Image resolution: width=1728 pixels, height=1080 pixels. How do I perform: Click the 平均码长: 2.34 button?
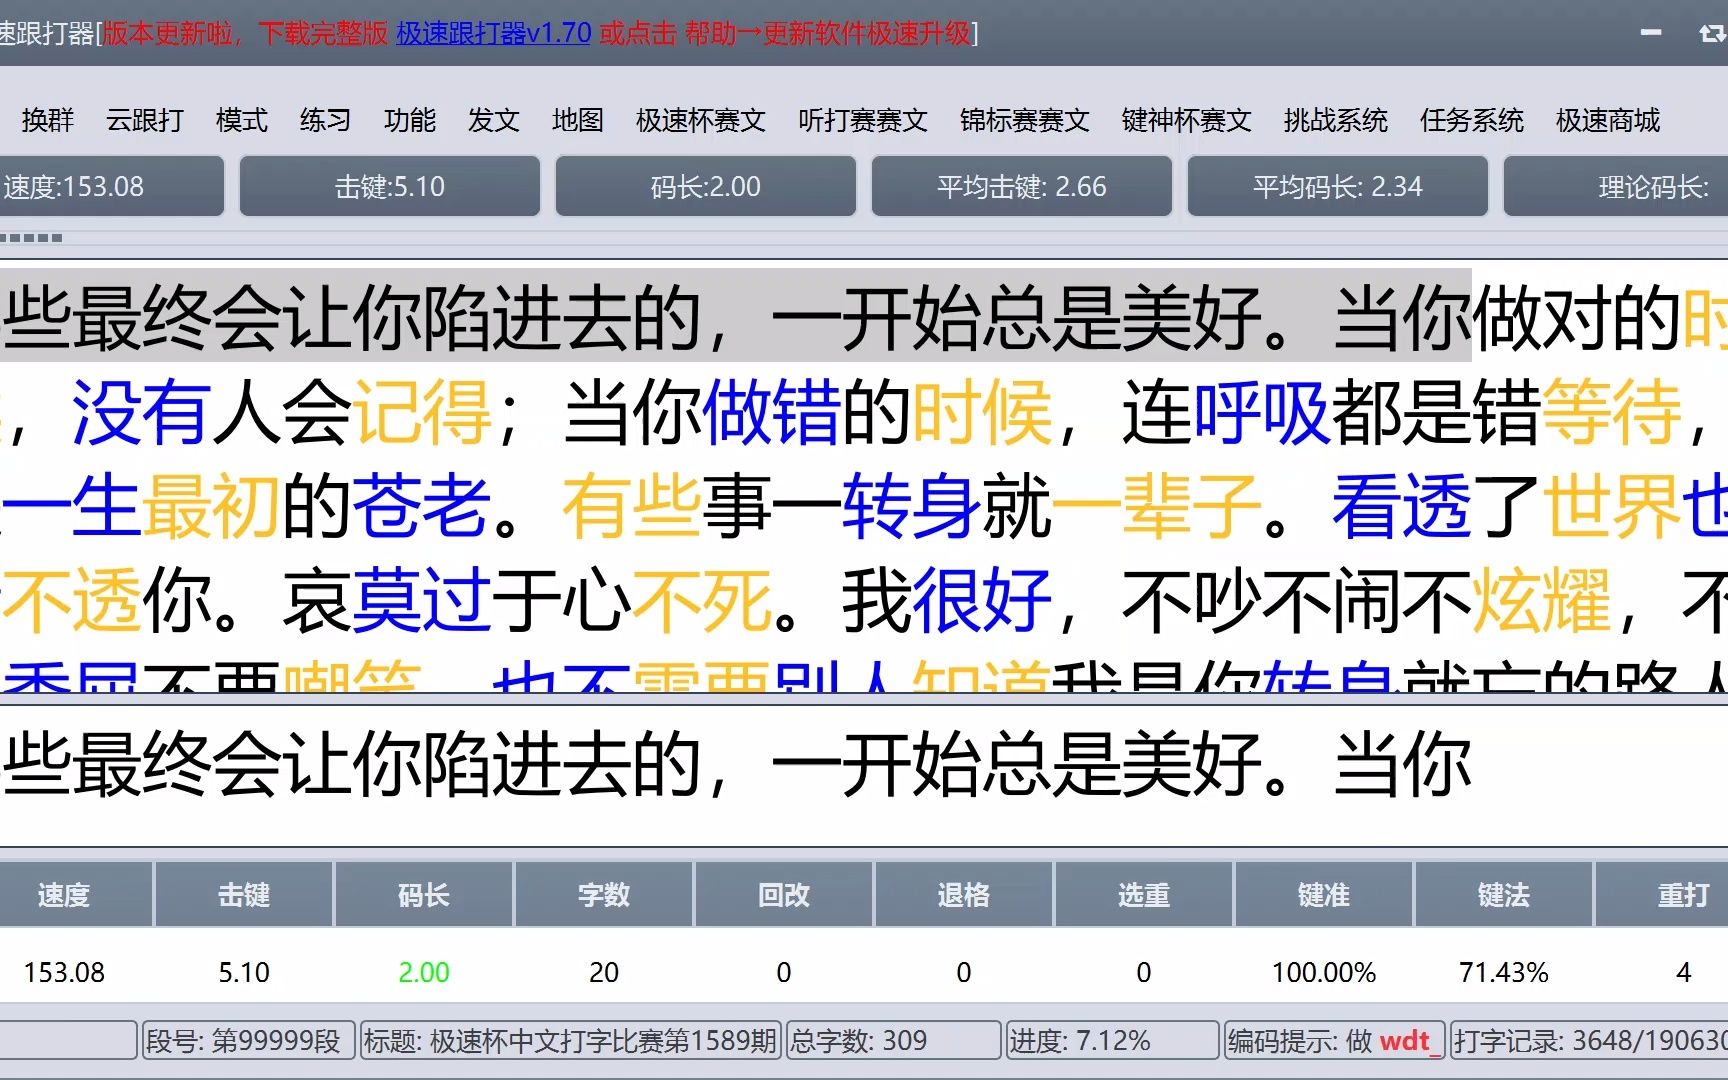pos(1338,186)
